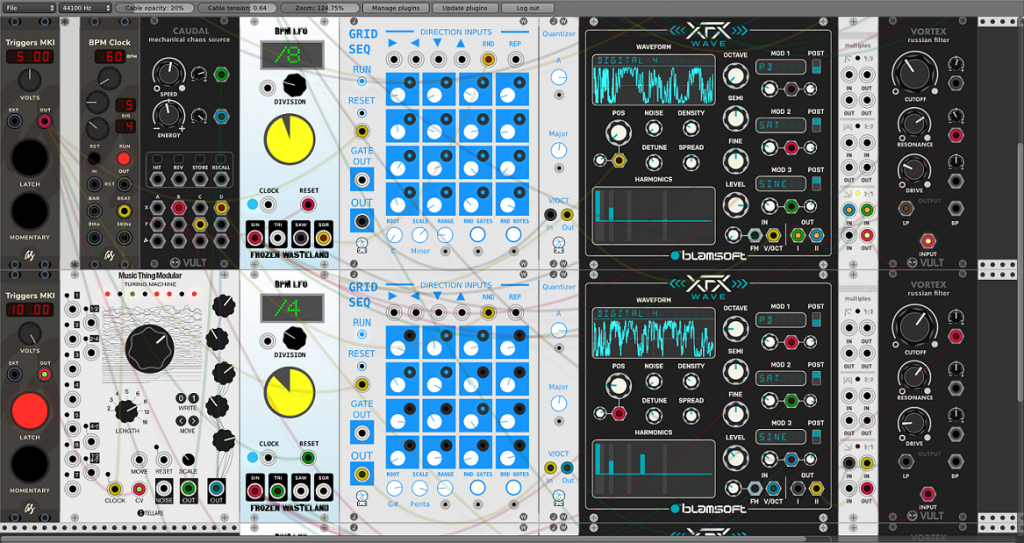1024x543 pixels.
Task: Open the MOD 3 SINE selector on the top-row XFX Wave
Action: [781, 183]
